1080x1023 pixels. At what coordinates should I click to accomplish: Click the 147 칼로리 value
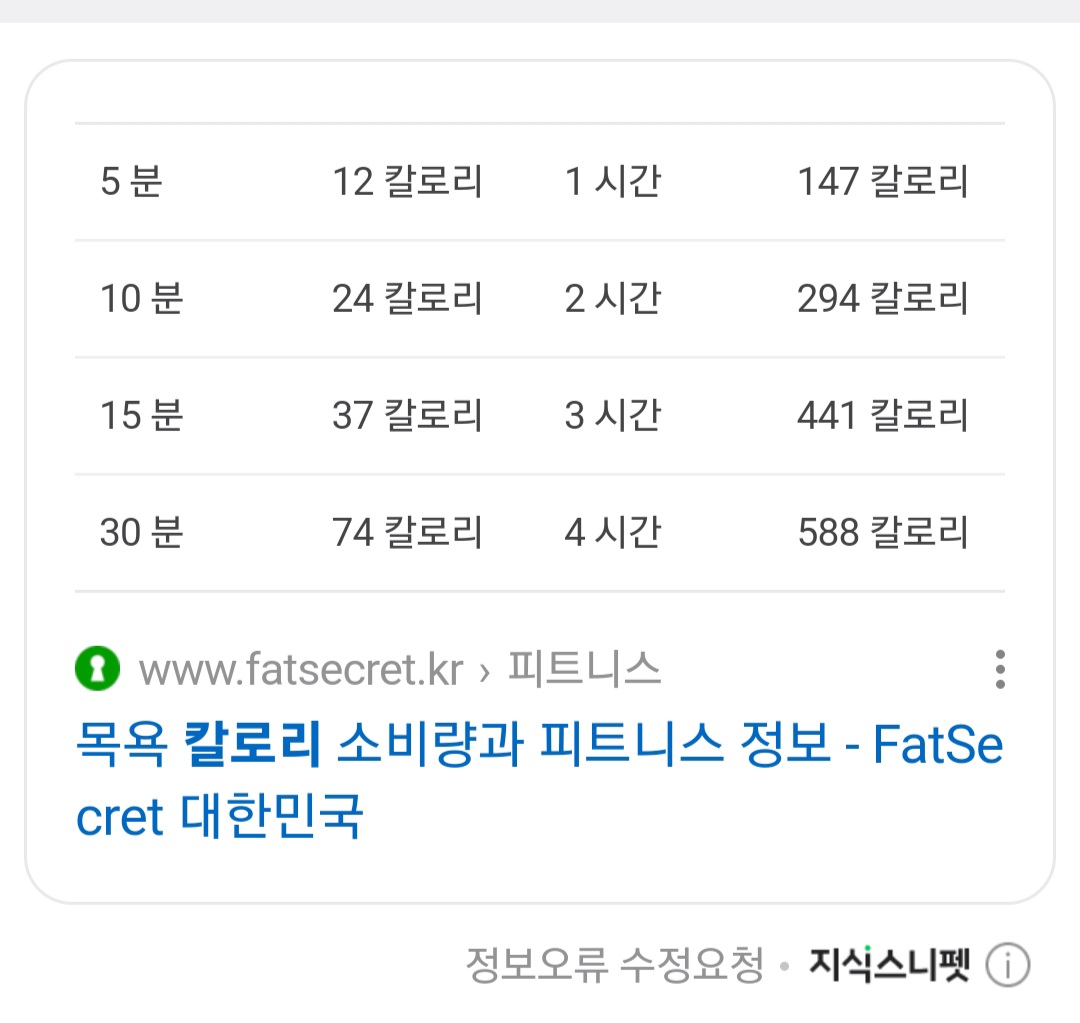[882, 182]
